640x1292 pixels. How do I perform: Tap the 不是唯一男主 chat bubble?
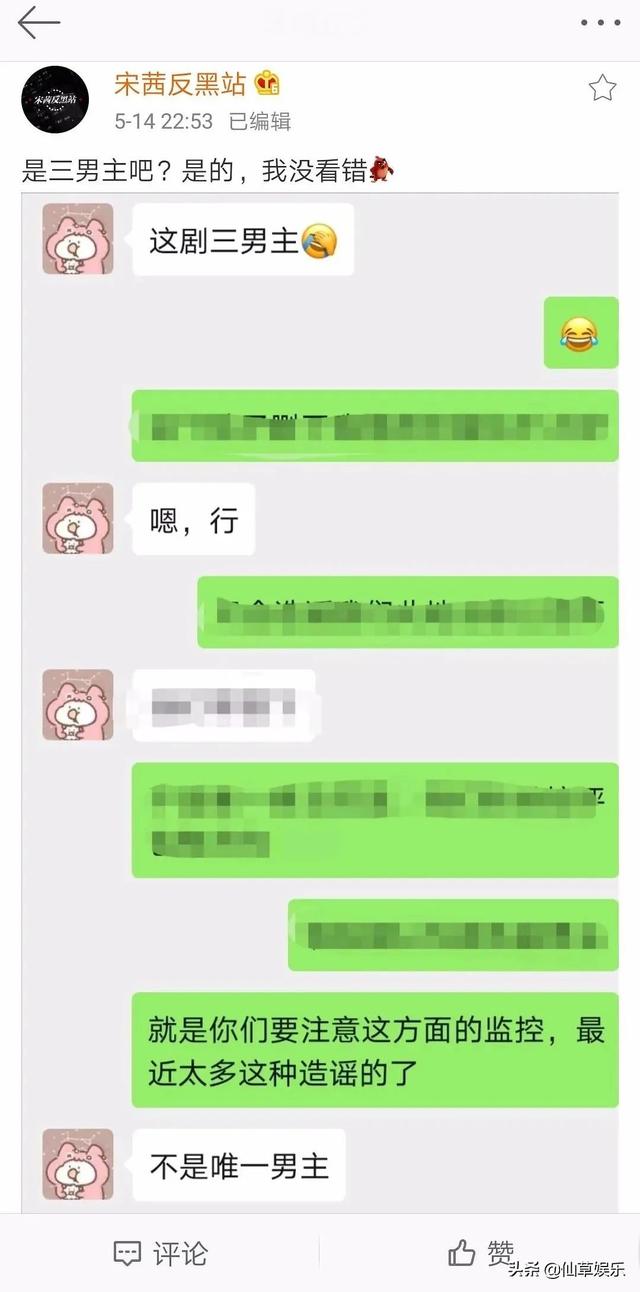click(238, 1165)
